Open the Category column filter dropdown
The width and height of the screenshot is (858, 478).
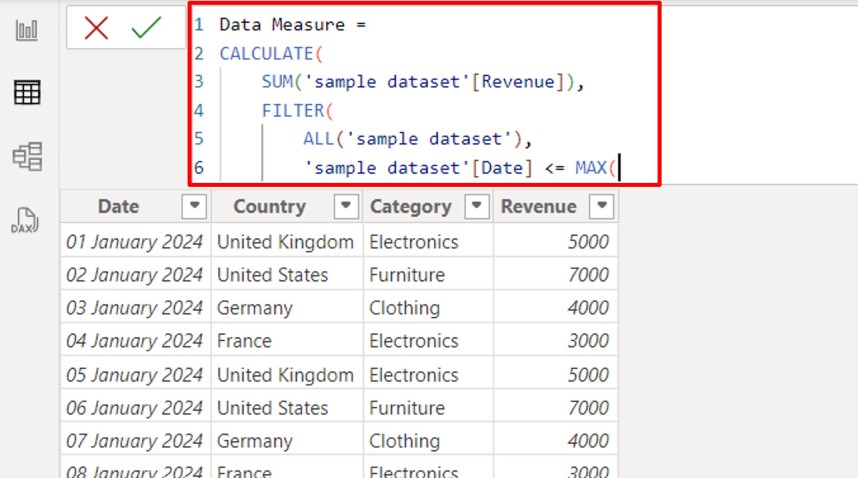477,206
